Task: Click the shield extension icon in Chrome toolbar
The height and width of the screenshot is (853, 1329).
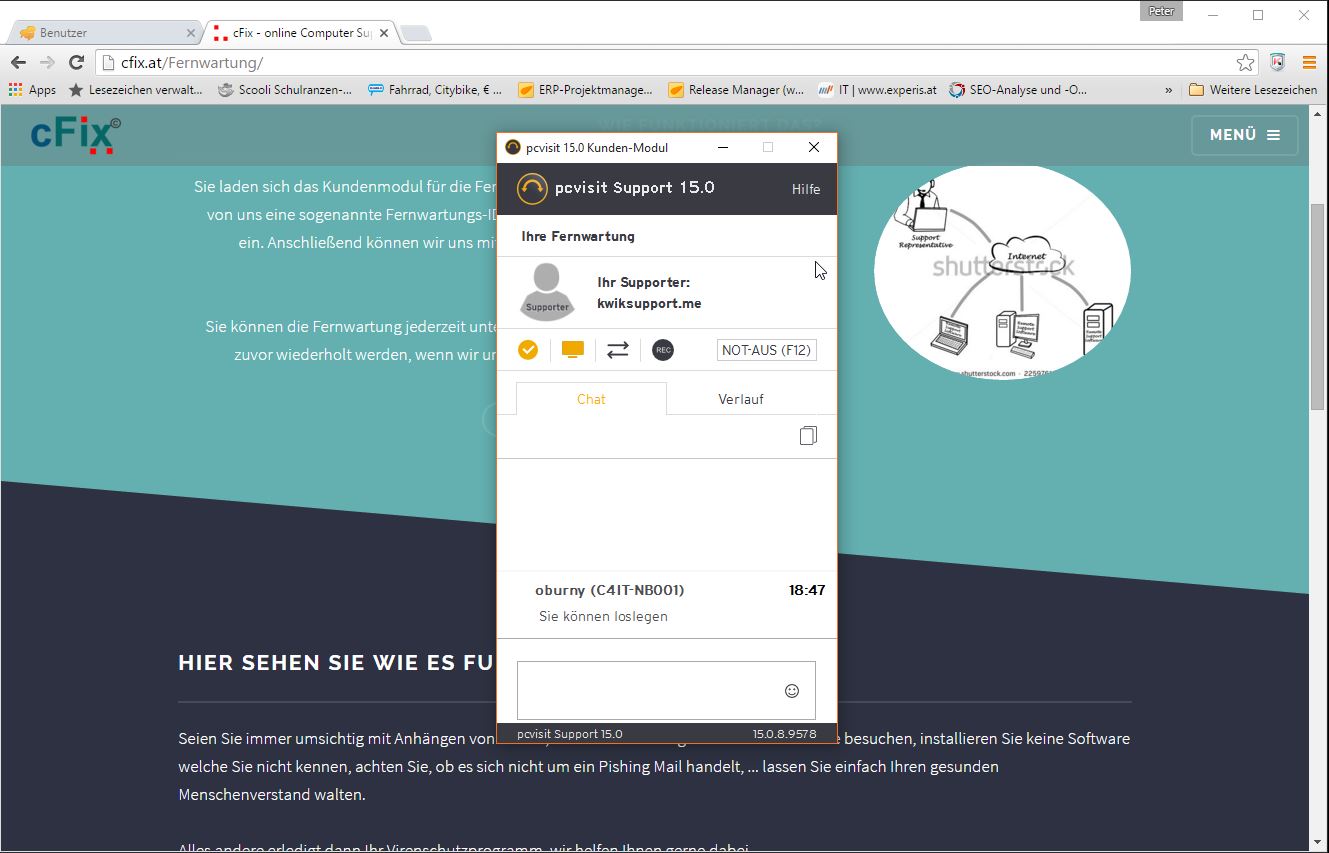Action: (1277, 62)
